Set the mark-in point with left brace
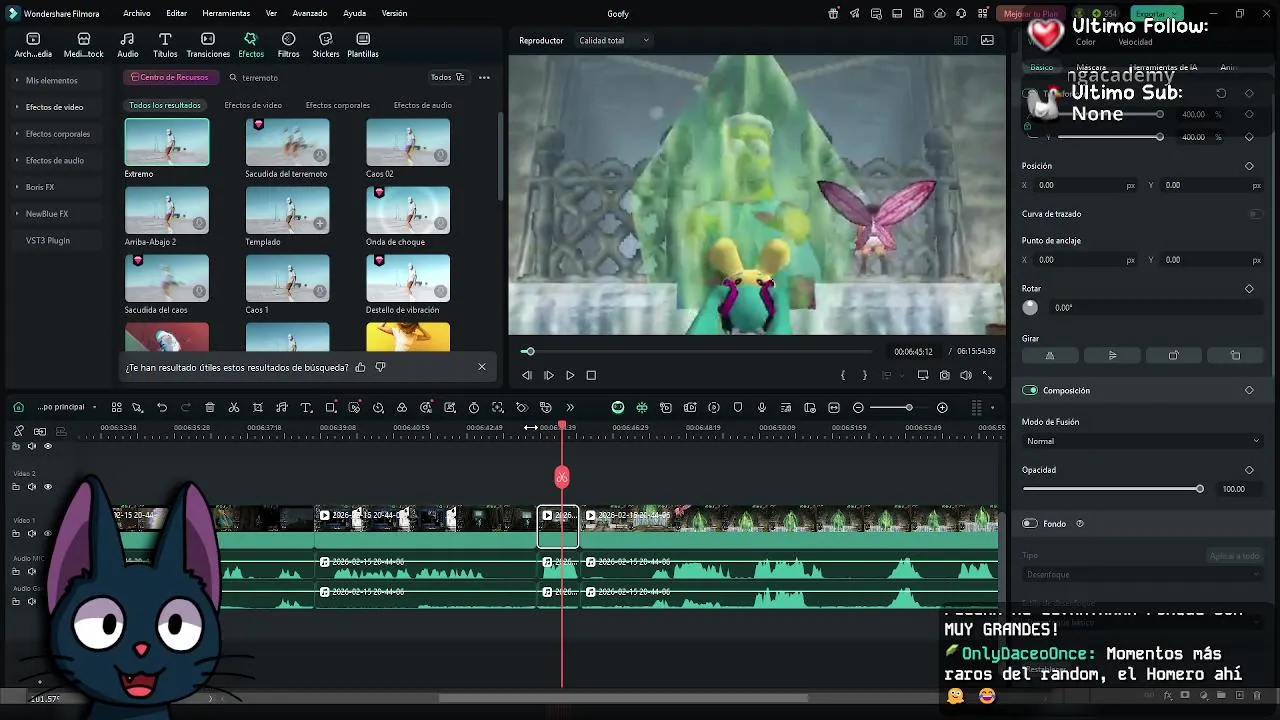The width and height of the screenshot is (1280, 720). 843,375
